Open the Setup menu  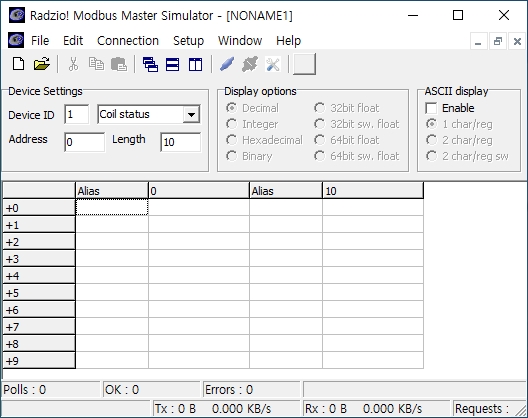pos(188,41)
